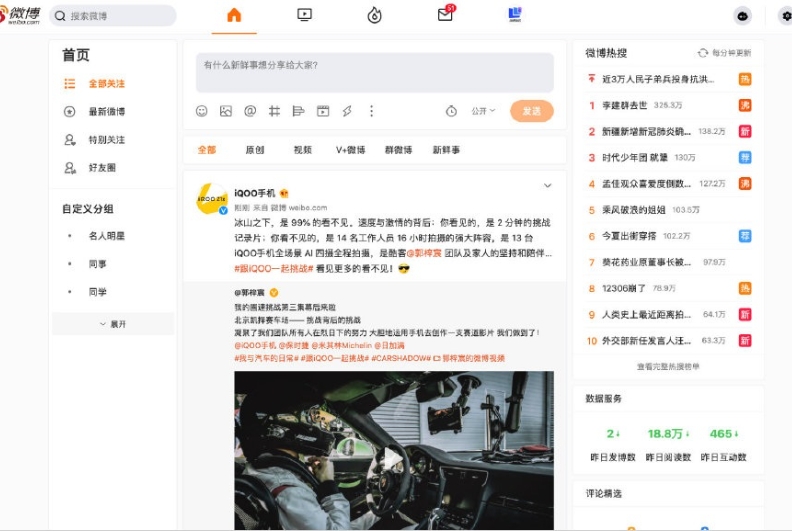Switch to the 全部 feed tab

click(x=207, y=150)
